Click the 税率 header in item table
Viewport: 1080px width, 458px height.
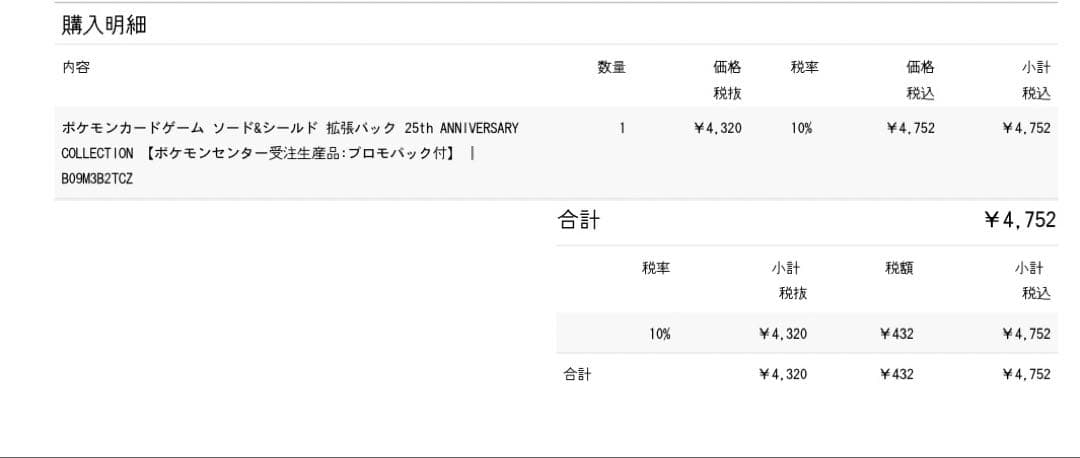coord(804,68)
